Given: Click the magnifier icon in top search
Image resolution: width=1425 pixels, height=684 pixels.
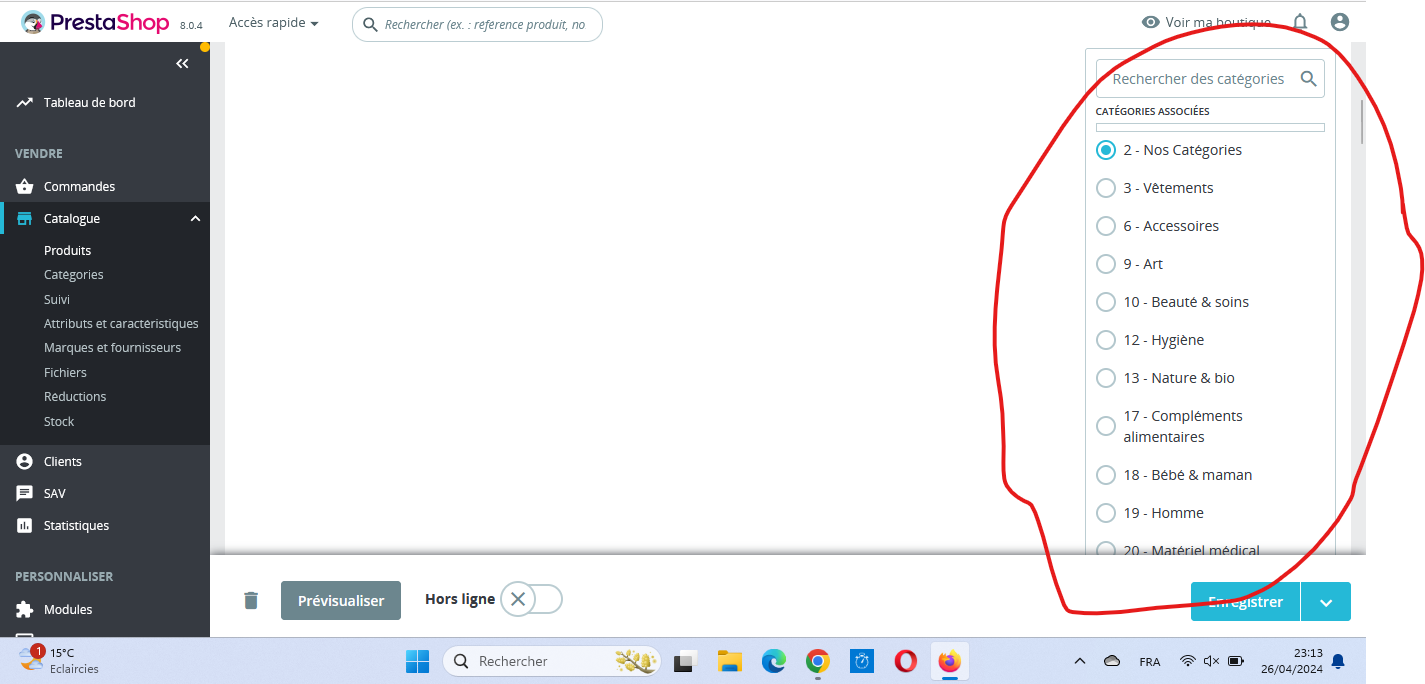Looking at the screenshot, I should click(x=370, y=24).
